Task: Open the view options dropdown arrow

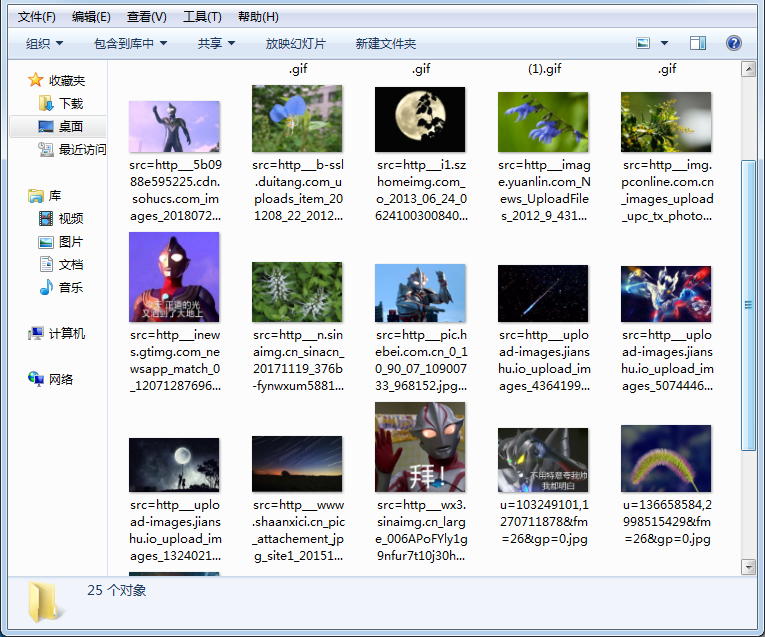Action: coord(664,43)
